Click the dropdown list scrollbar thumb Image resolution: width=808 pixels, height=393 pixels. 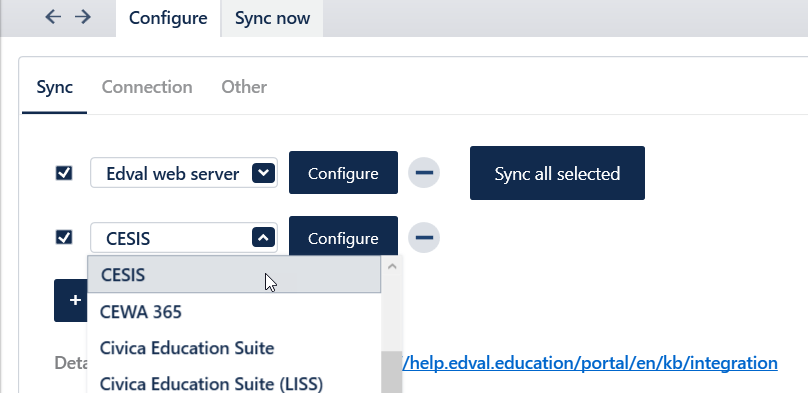[392, 372]
